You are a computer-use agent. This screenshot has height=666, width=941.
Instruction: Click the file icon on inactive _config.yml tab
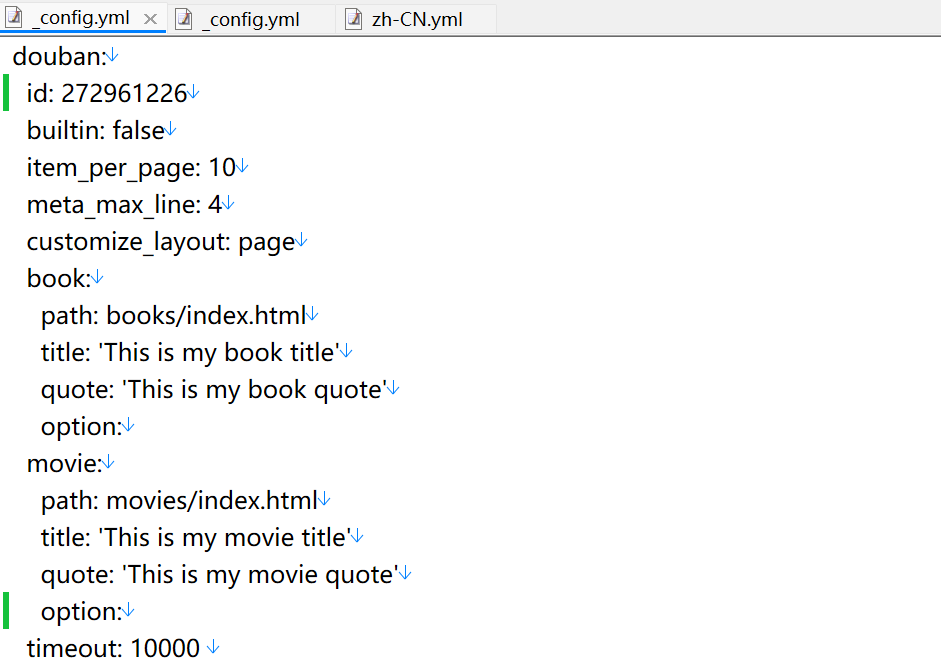183,19
